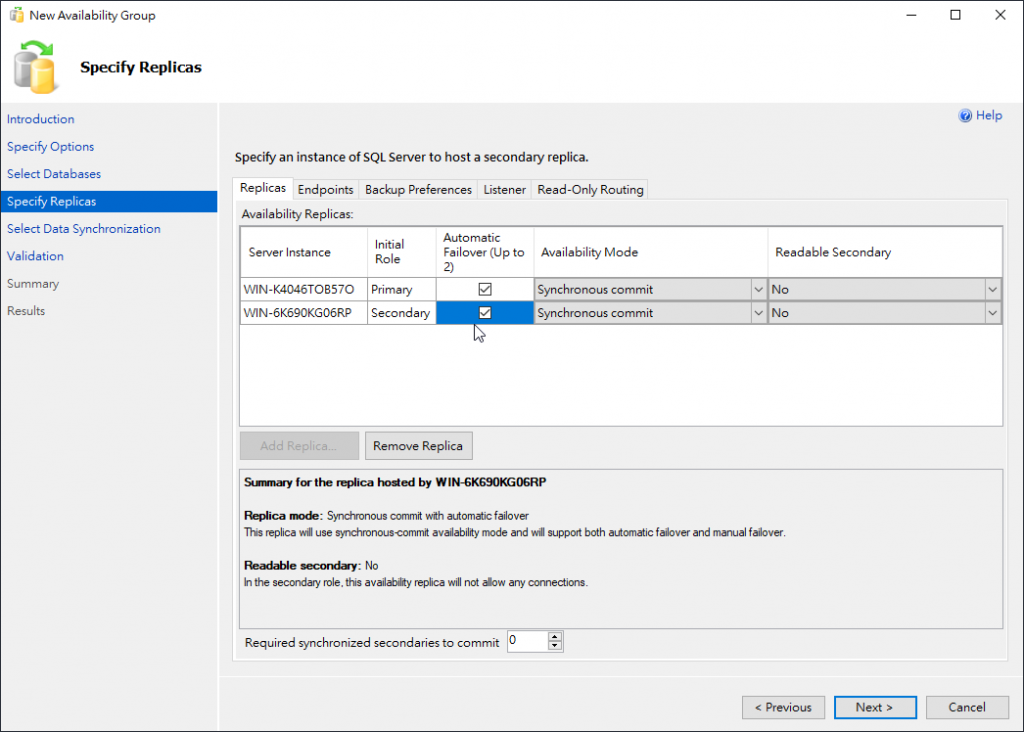The height and width of the screenshot is (732, 1024).
Task: Uncheck automatic failover for WIN-K4046TOB57O
Action: [x=485, y=289]
